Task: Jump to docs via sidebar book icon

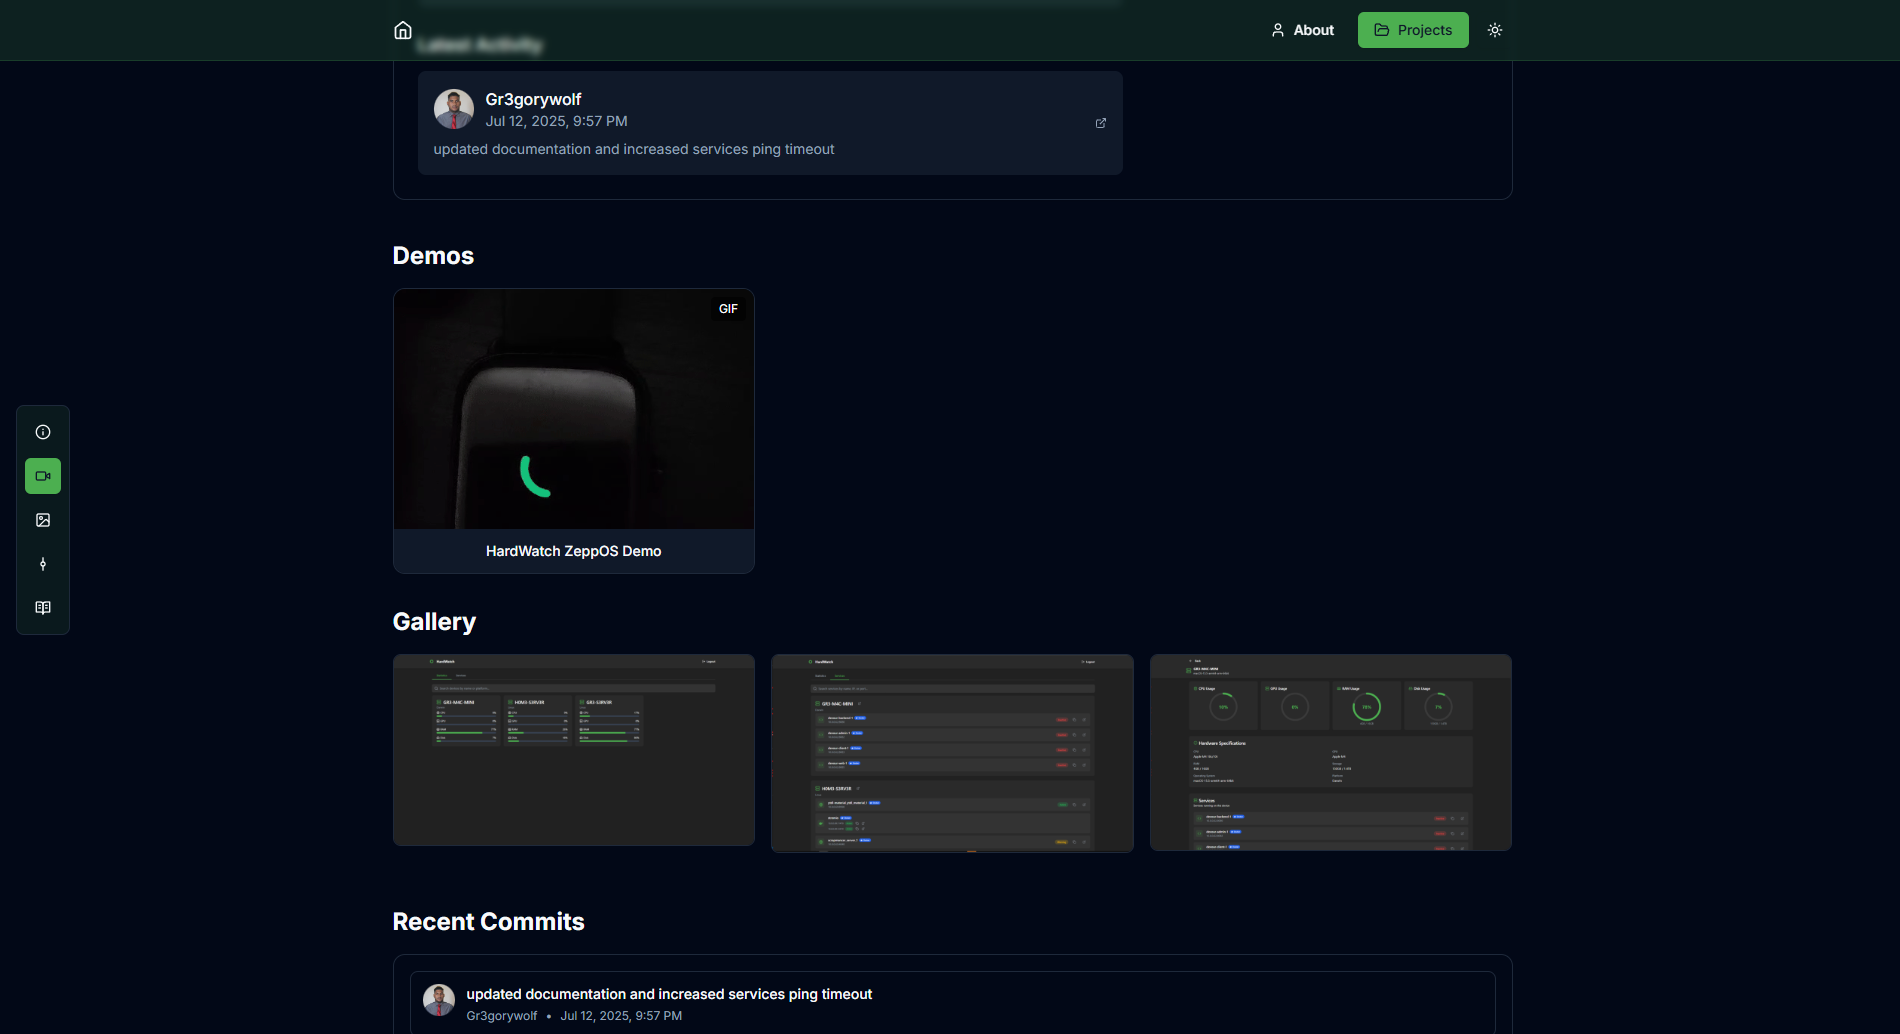Action: (43, 608)
